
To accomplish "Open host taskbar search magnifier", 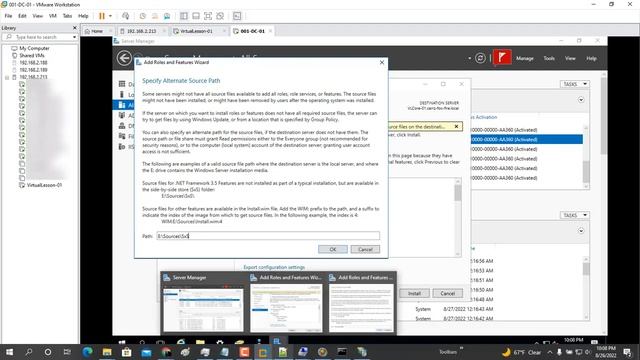I will click(29, 352).
